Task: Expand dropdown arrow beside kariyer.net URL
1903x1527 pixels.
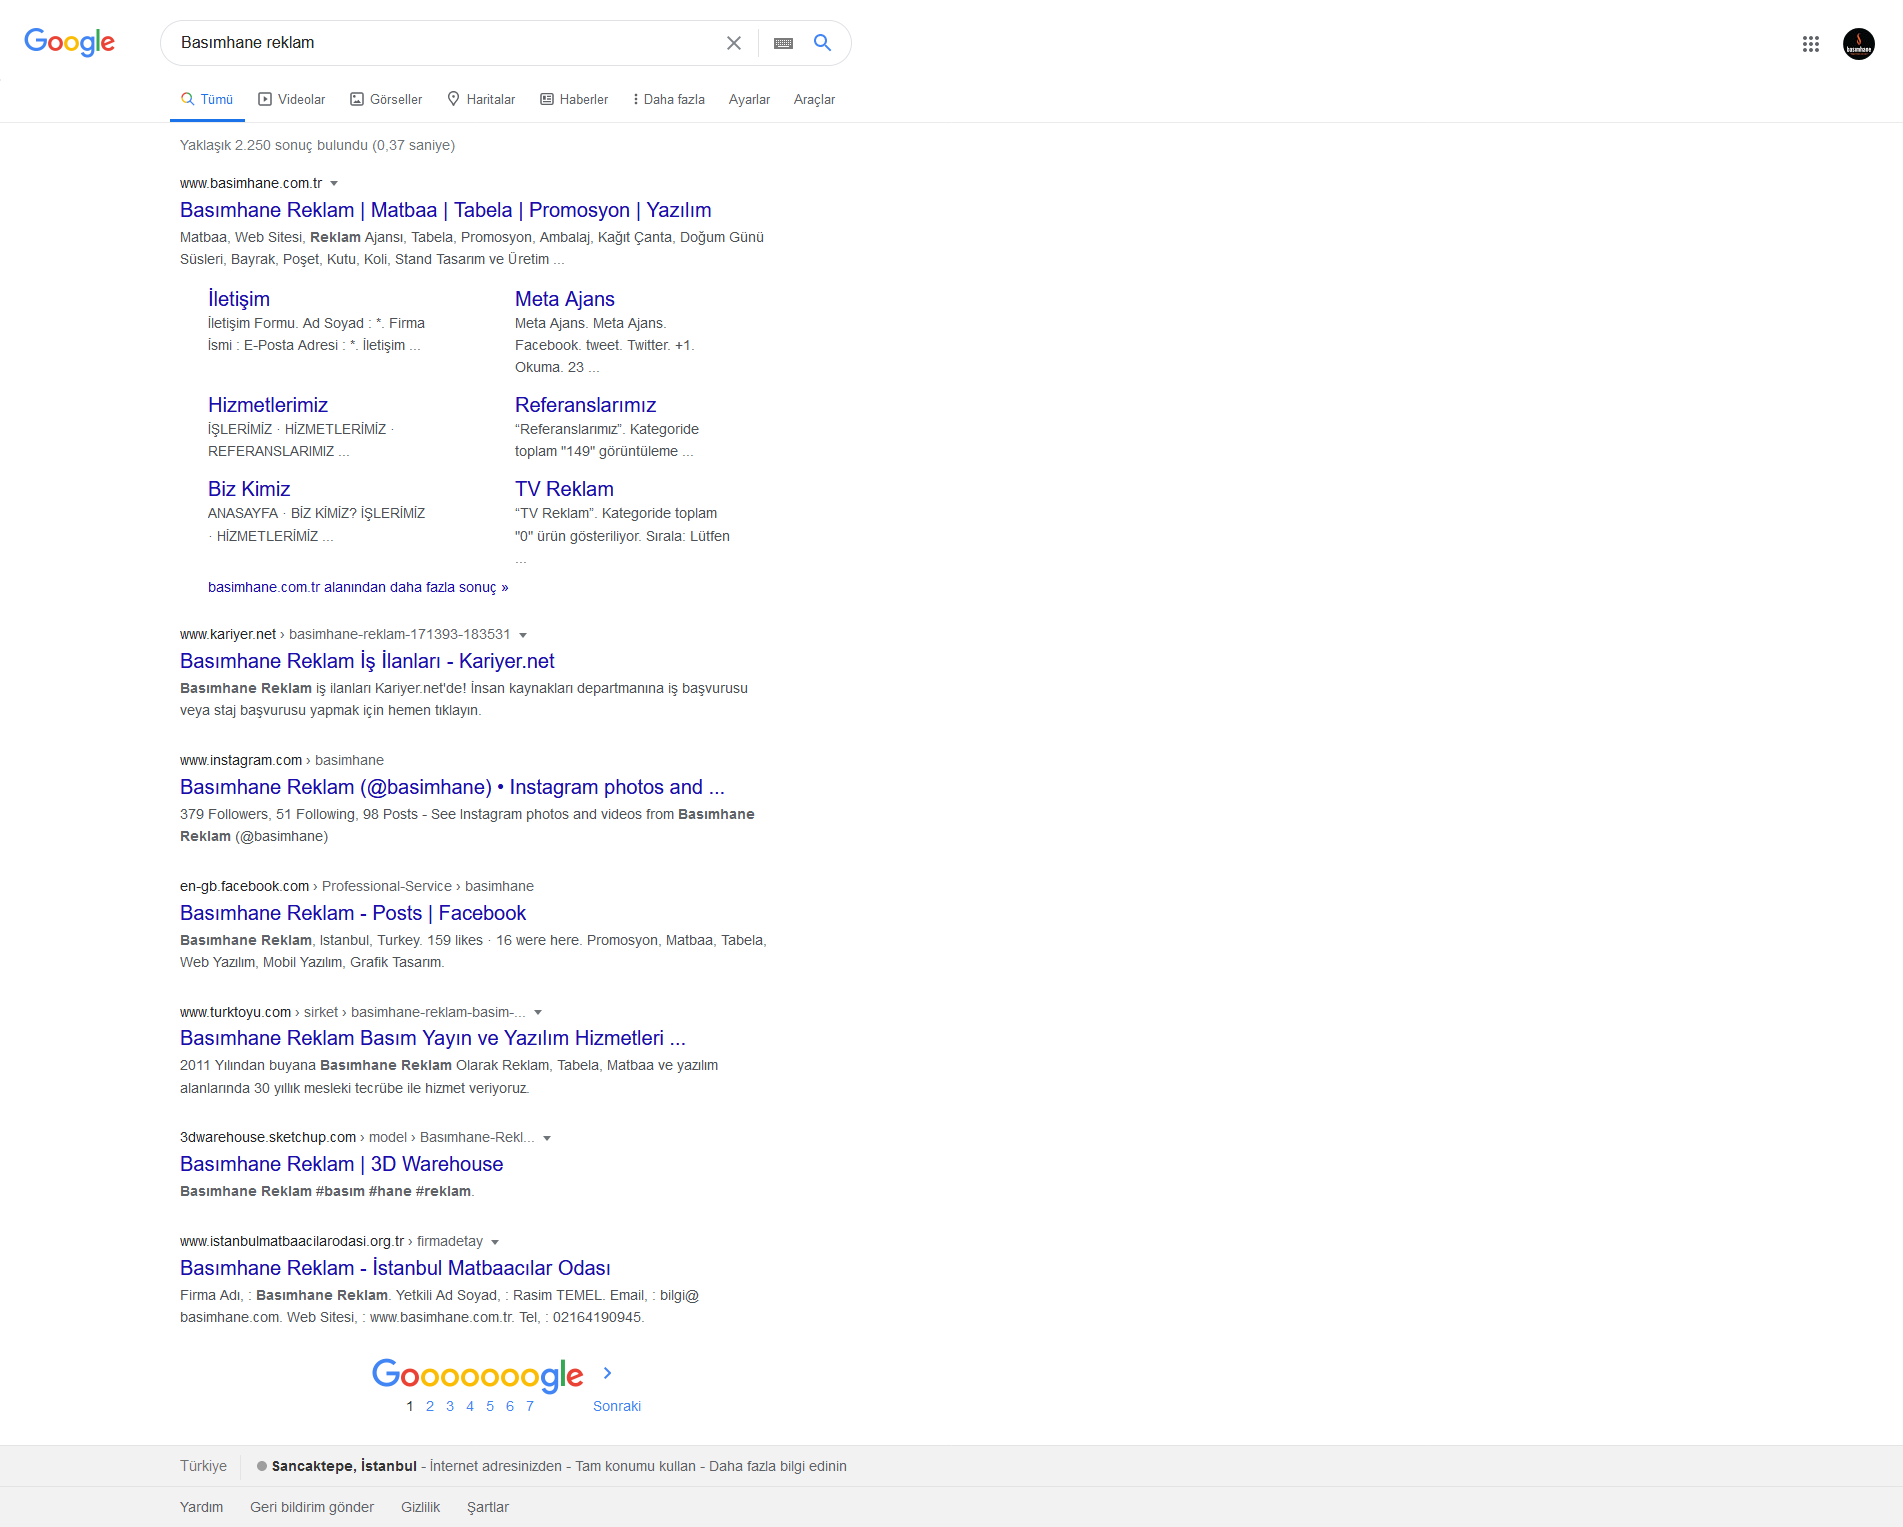Action: point(523,635)
